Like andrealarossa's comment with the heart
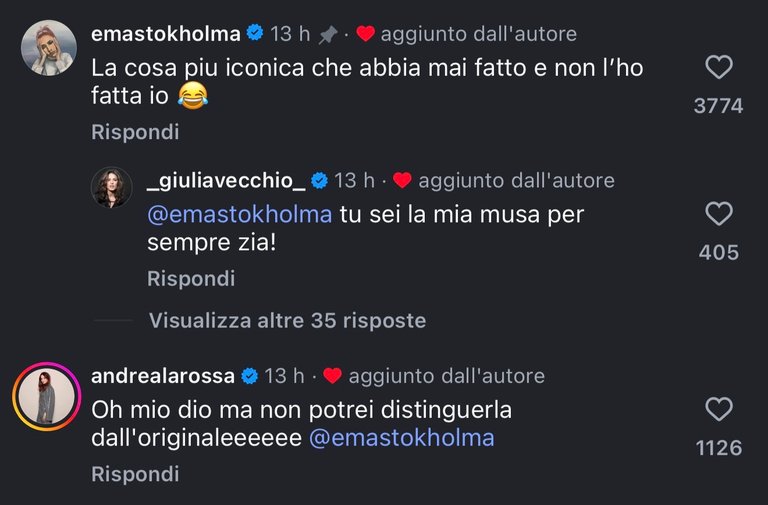 (x=718, y=409)
